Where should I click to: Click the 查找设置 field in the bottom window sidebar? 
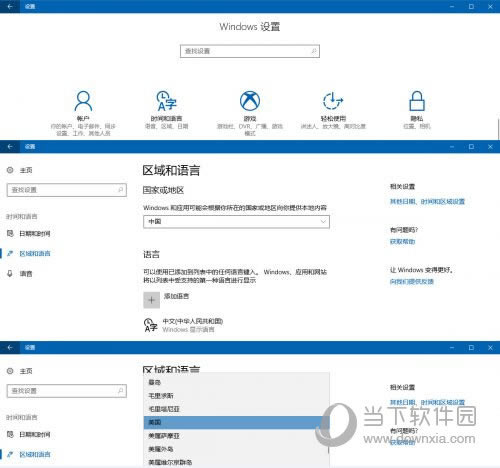(x=67, y=391)
